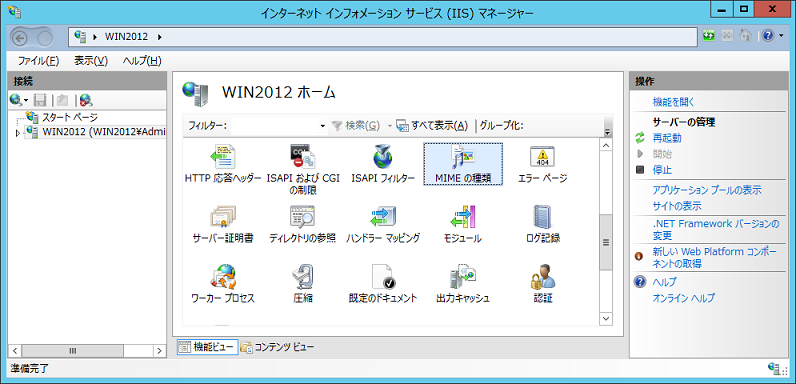
Task: Click すべて表示(A) button
Action: click(x=432, y=125)
